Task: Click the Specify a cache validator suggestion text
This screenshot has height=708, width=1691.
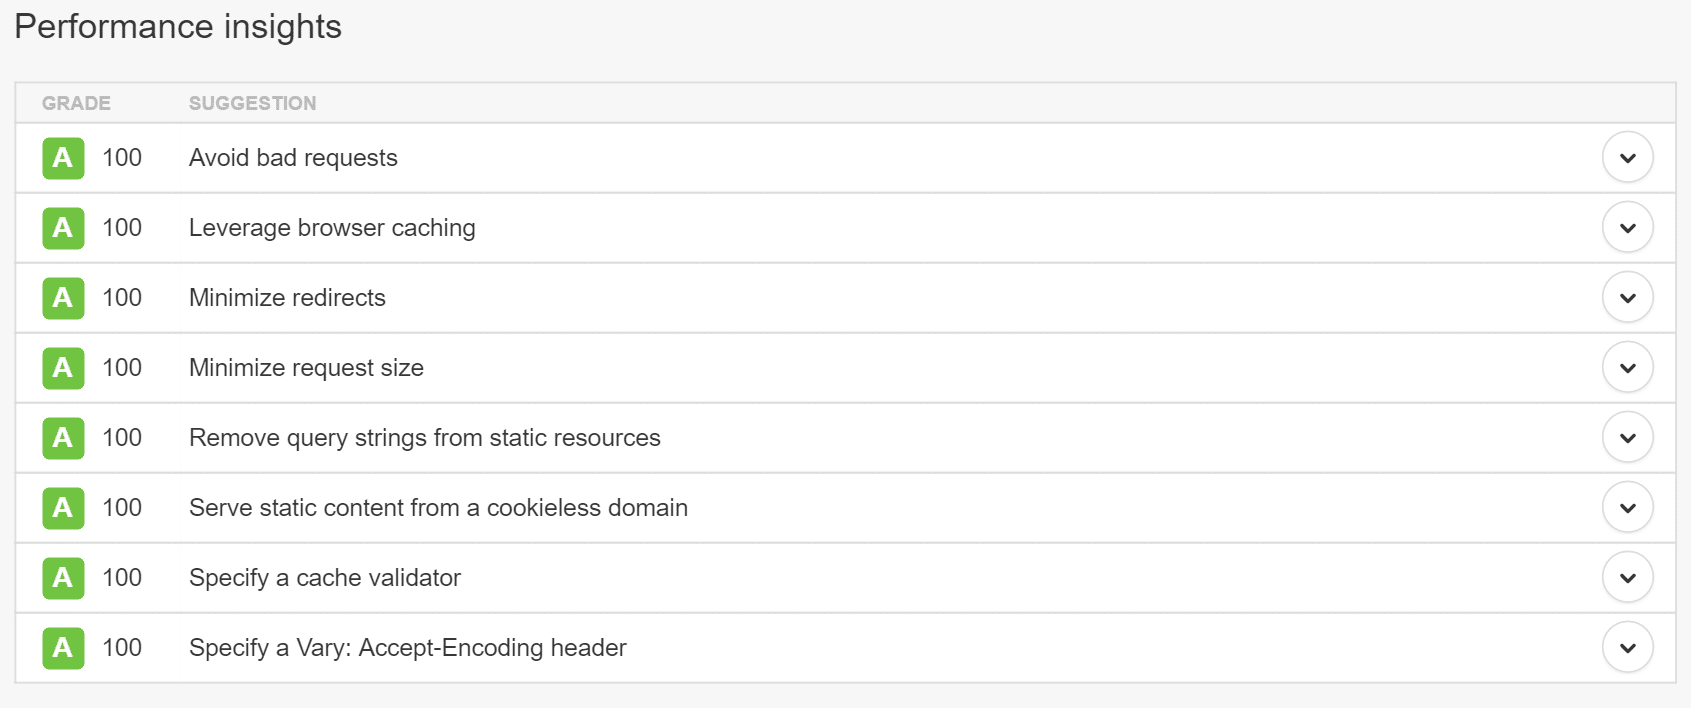Action: coord(324,577)
